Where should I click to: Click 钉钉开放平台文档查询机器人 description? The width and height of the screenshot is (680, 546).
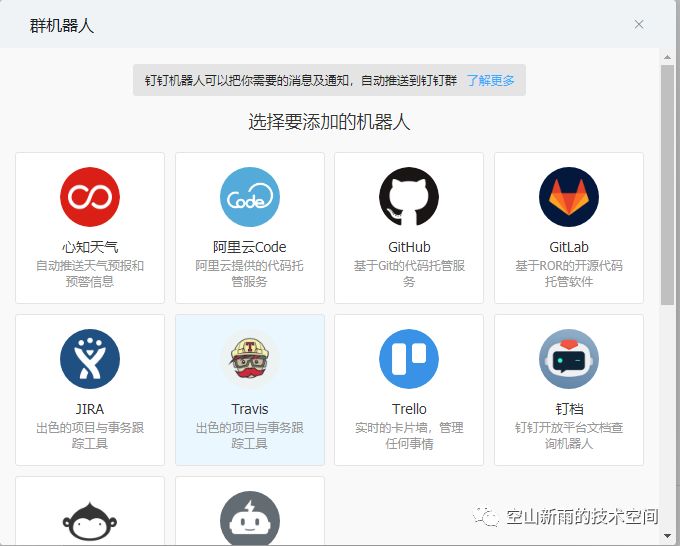click(569, 436)
